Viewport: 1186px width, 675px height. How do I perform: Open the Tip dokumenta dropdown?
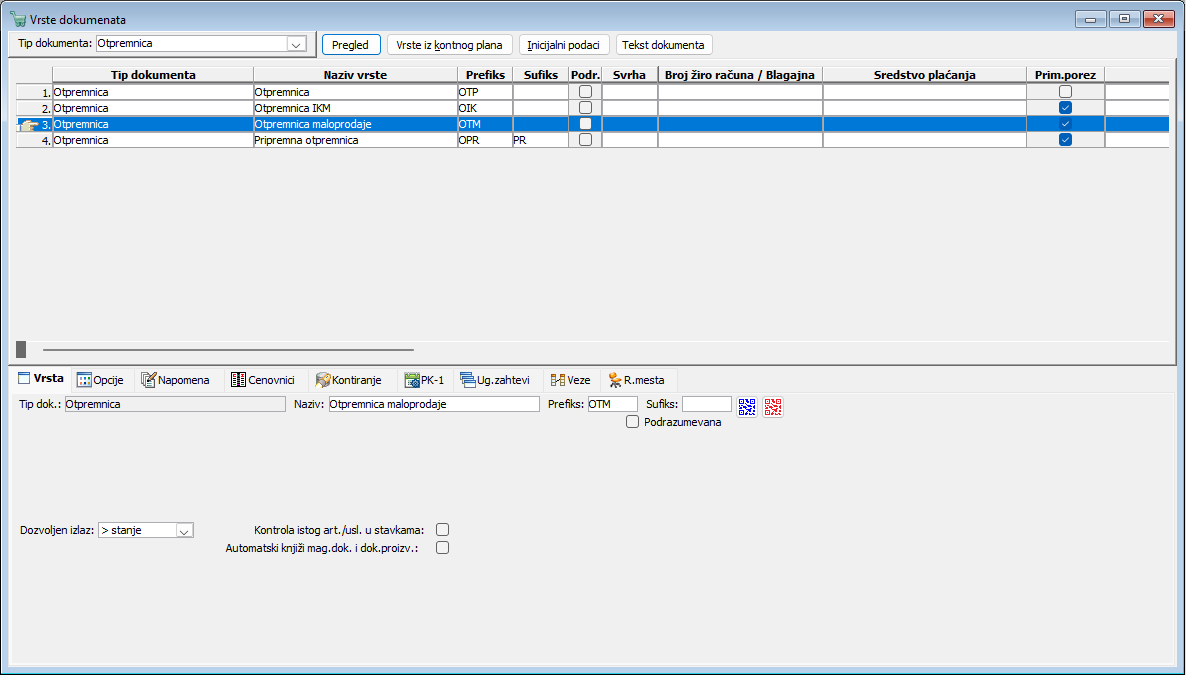click(x=296, y=44)
